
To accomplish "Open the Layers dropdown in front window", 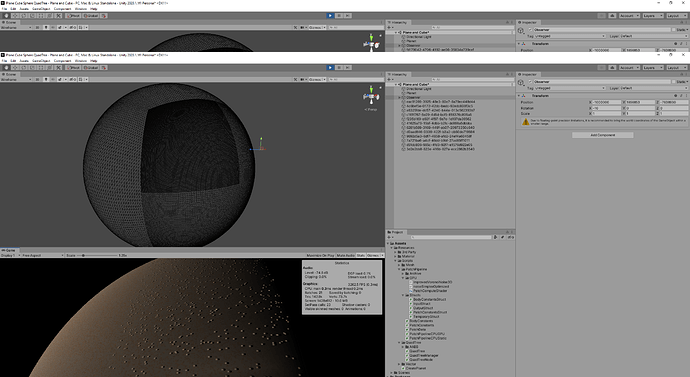I will [653, 68].
